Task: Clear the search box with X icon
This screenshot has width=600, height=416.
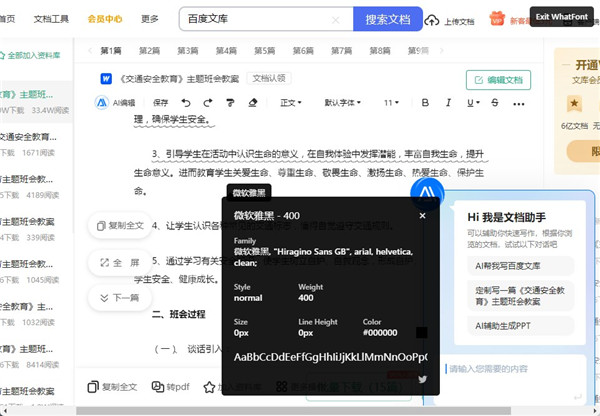Action: pyautogui.click(x=336, y=20)
